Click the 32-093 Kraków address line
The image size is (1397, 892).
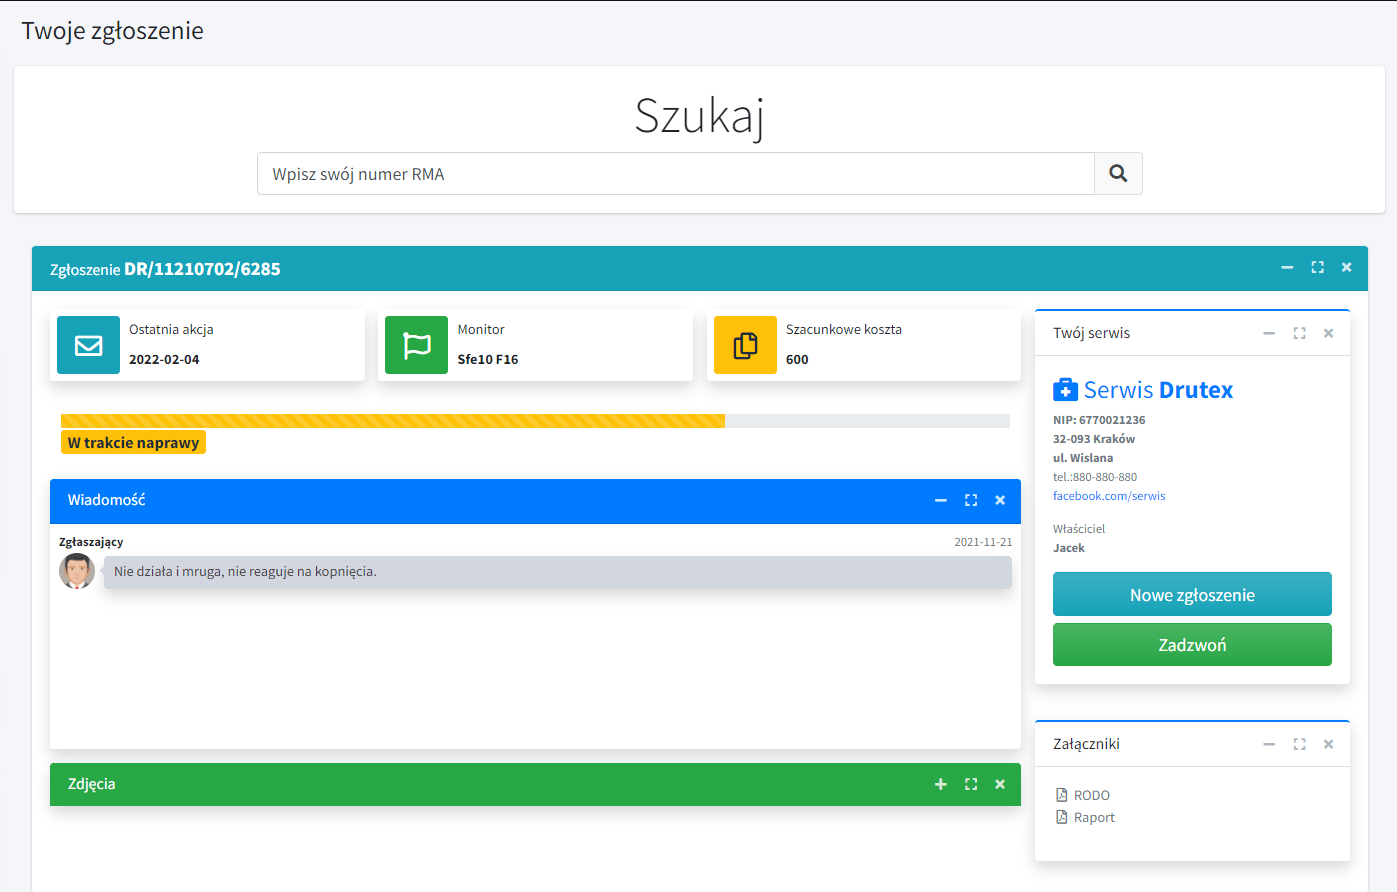(x=1094, y=439)
